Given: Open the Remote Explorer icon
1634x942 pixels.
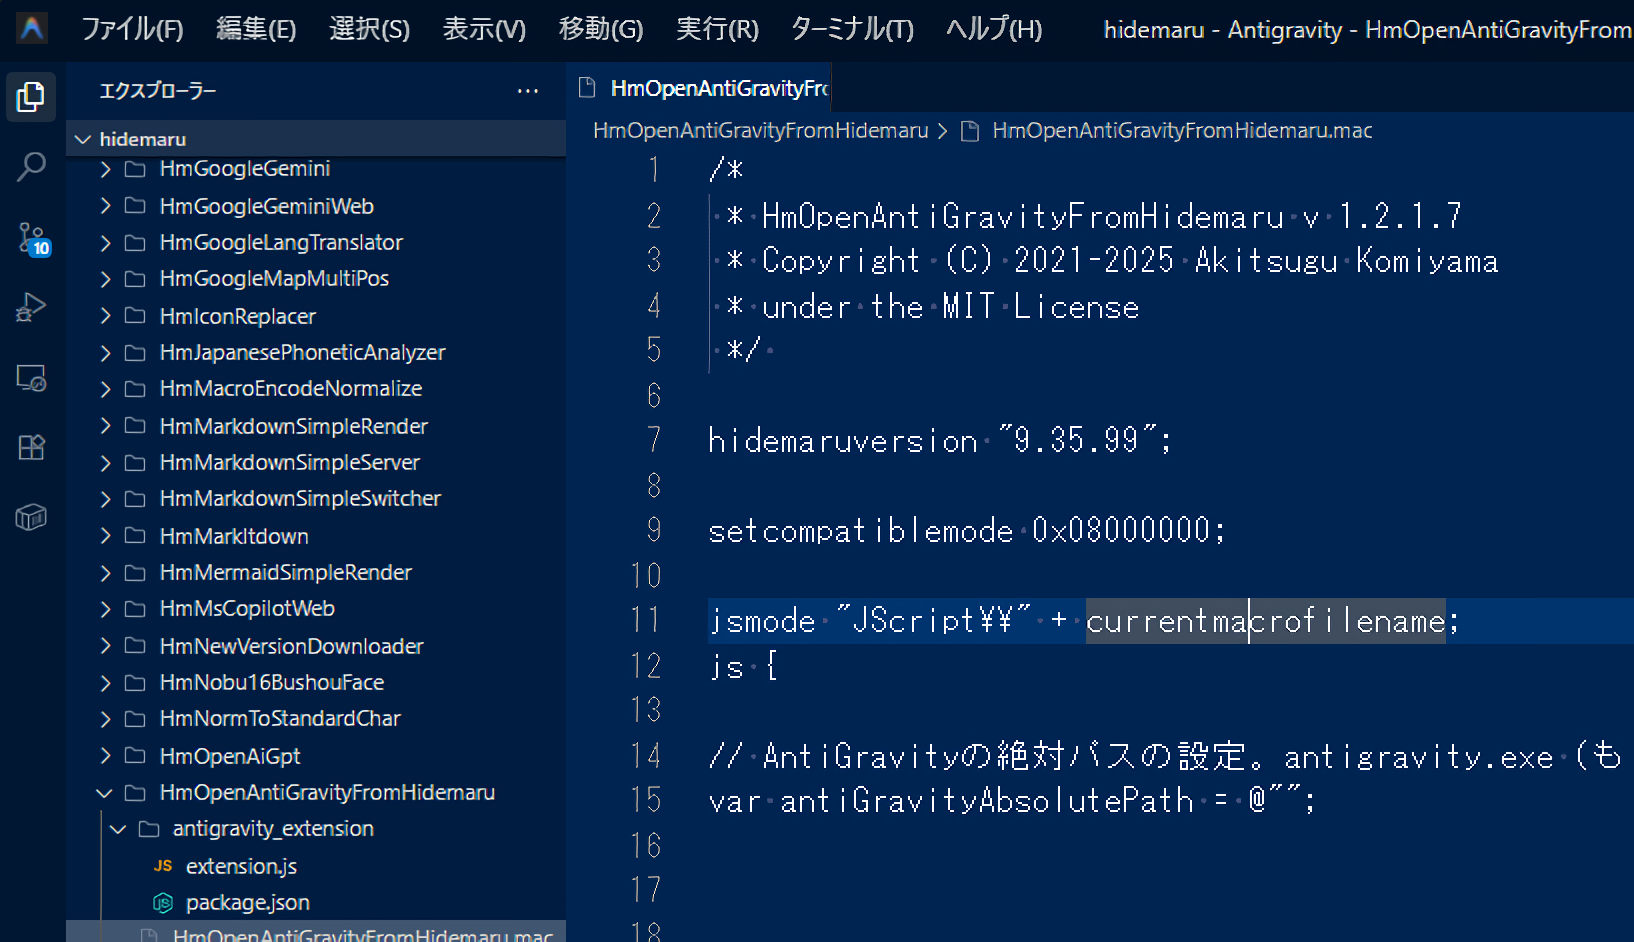Looking at the screenshot, I should 31,377.
